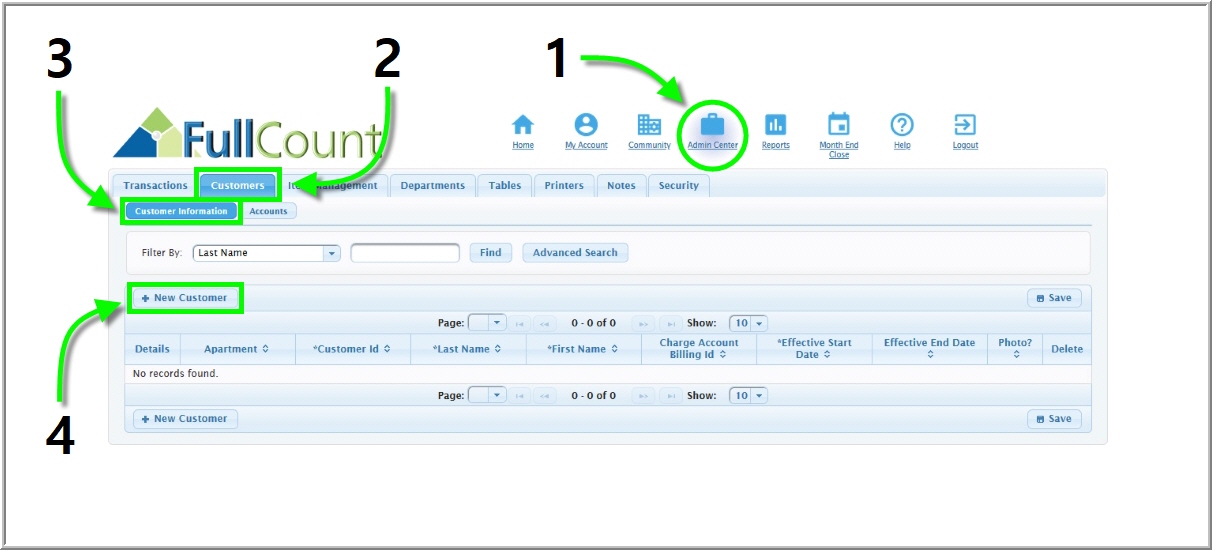Click the Logout icon
This screenshot has width=1212, height=550.
click(x=965, y=125)
